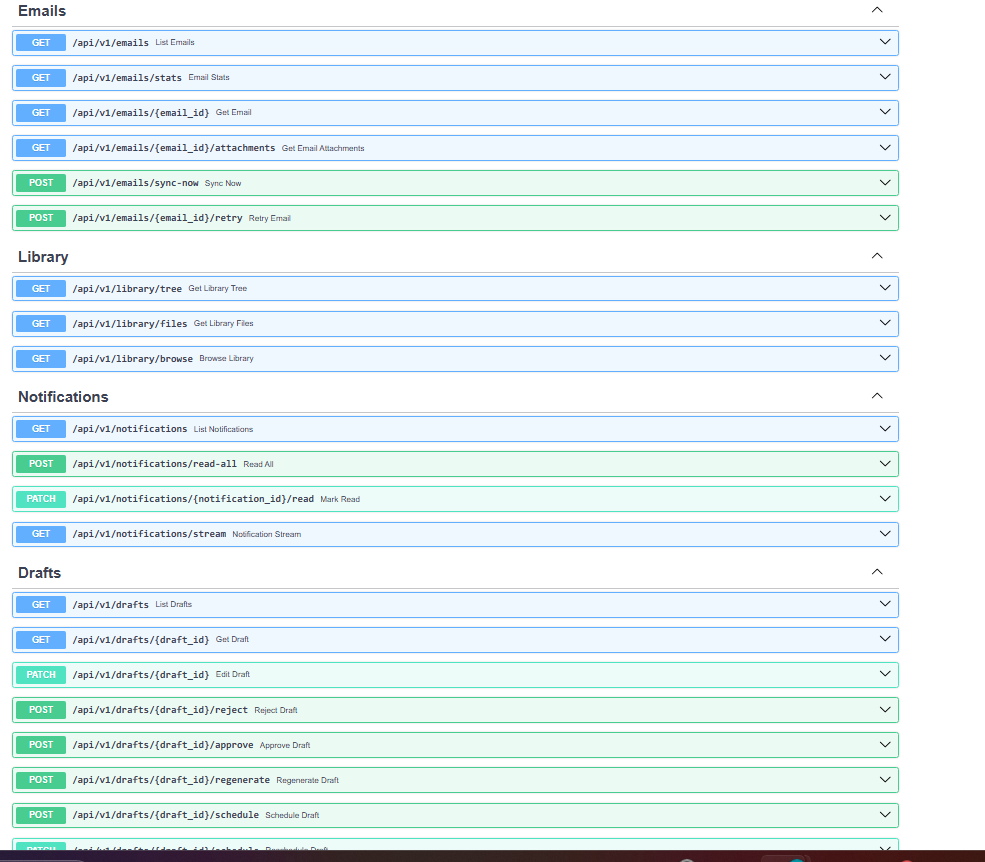Expand the Notification Stream endpoint chevron

884,534
